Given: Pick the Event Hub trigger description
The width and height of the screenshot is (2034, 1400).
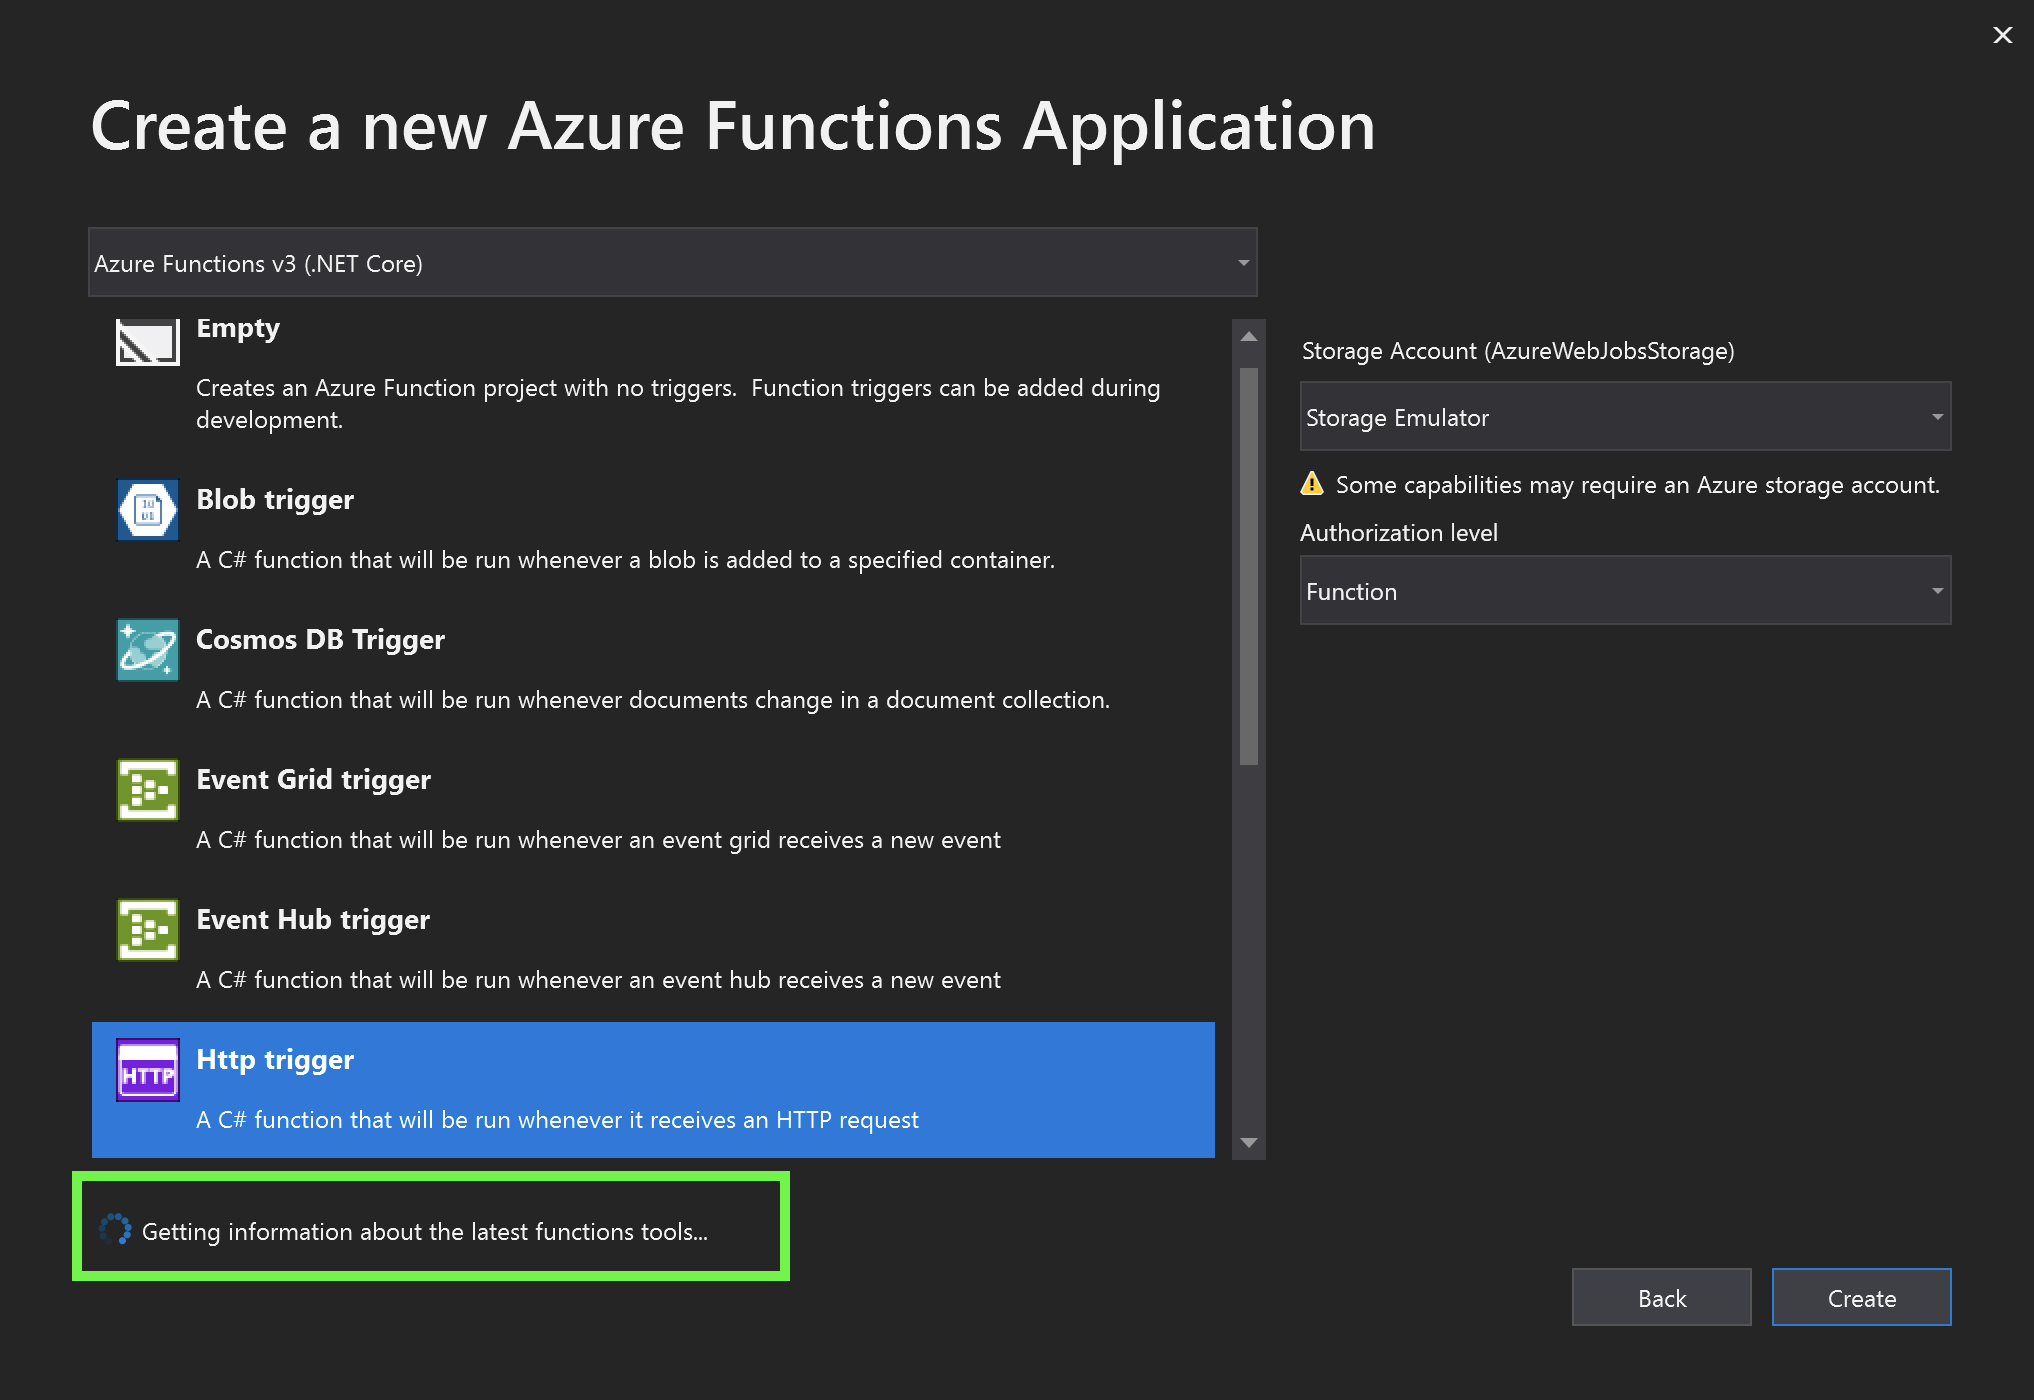Looking at the screenshot, I should pyautogui.click(x=598, y=980).
